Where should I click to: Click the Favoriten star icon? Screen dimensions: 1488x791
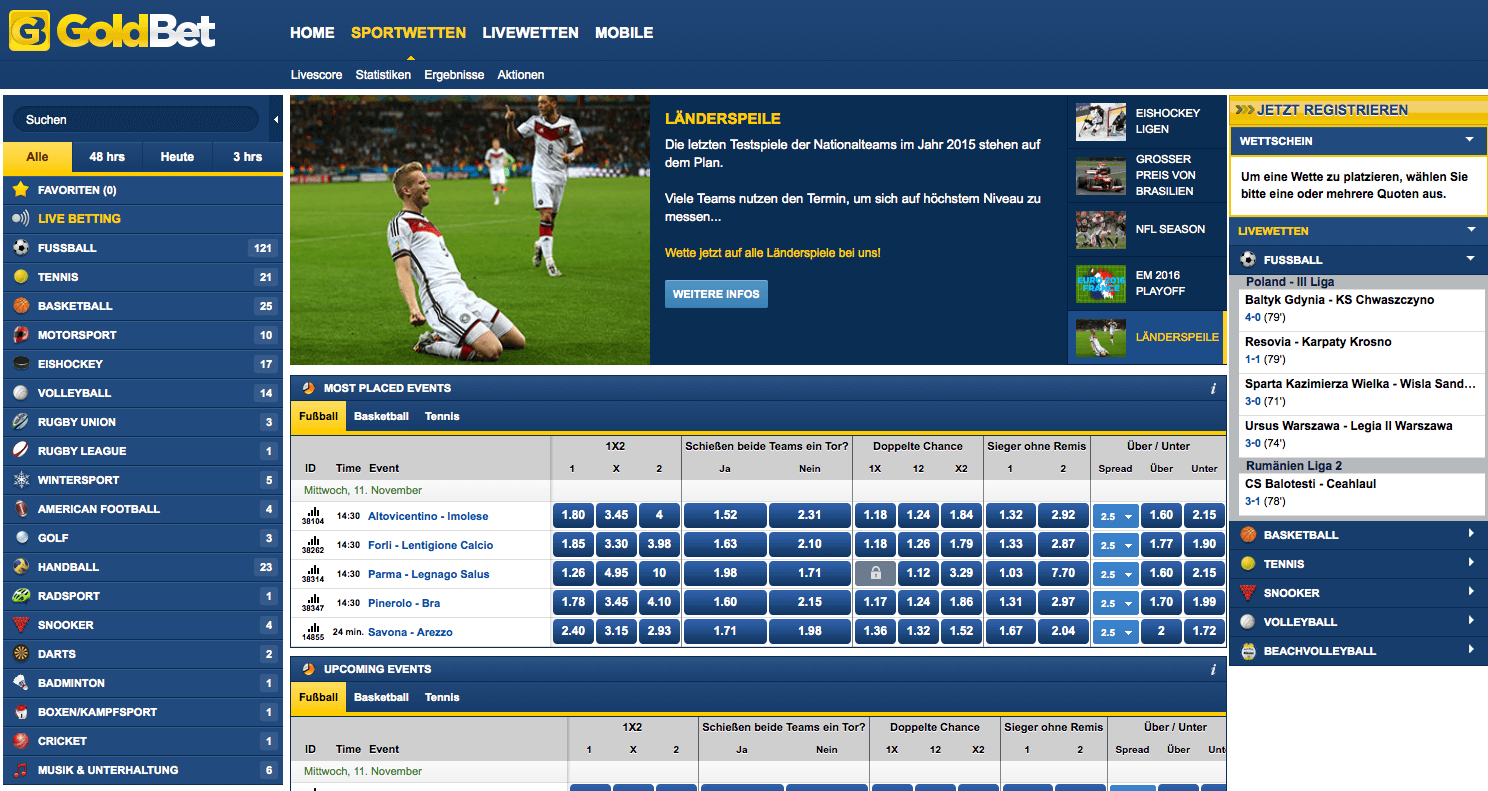[20, 189]
